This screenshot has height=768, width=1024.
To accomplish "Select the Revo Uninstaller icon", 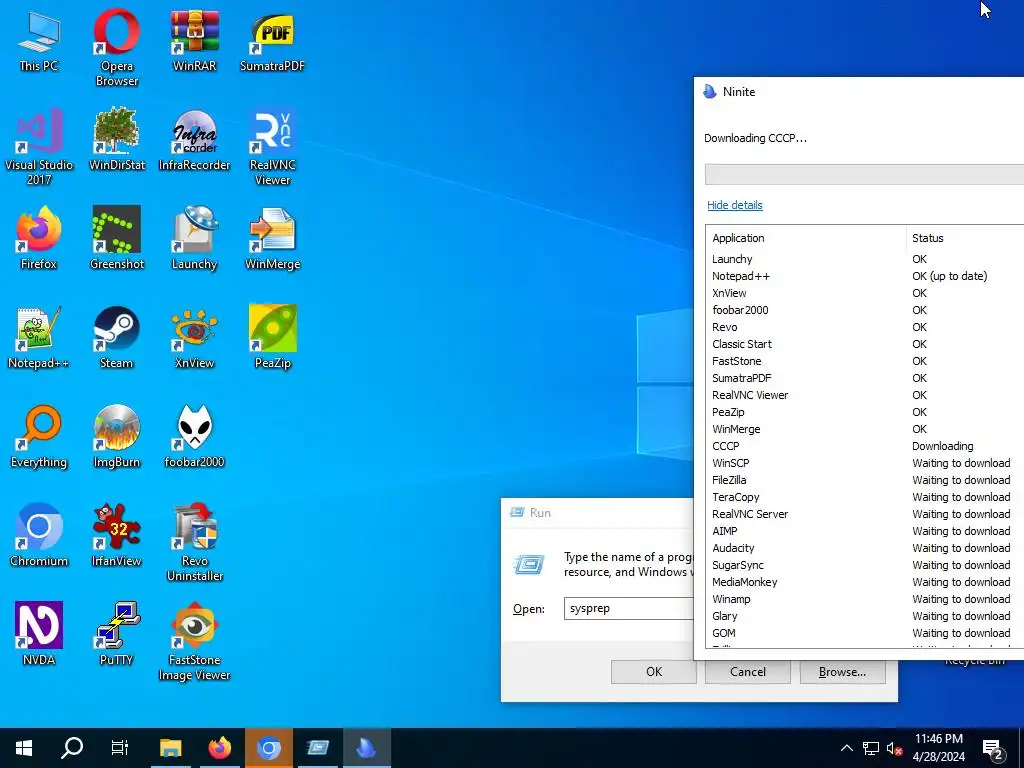I will pyautogui.click(x=195, y=542).
